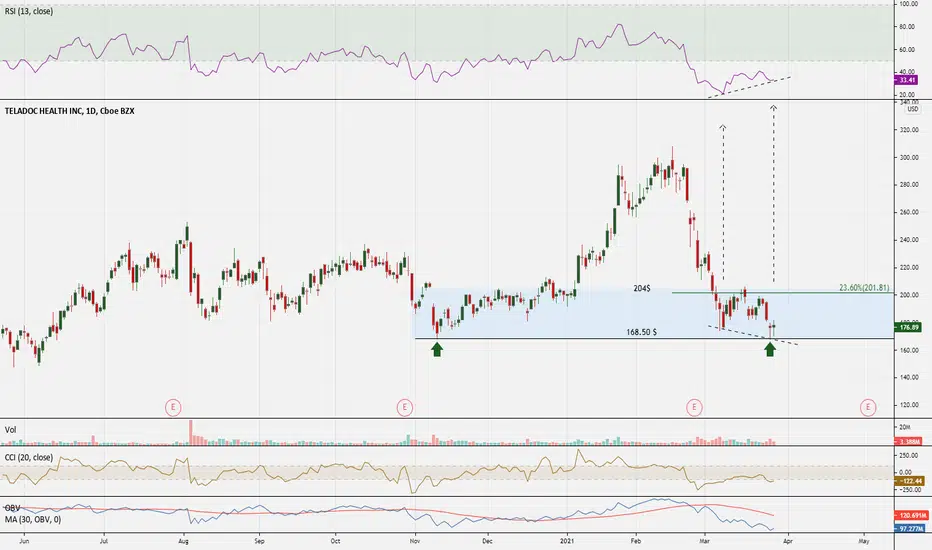Viewport: 932px width, 550px height.
Task: Click the 20M label on the volume axis
Action: 905,428
